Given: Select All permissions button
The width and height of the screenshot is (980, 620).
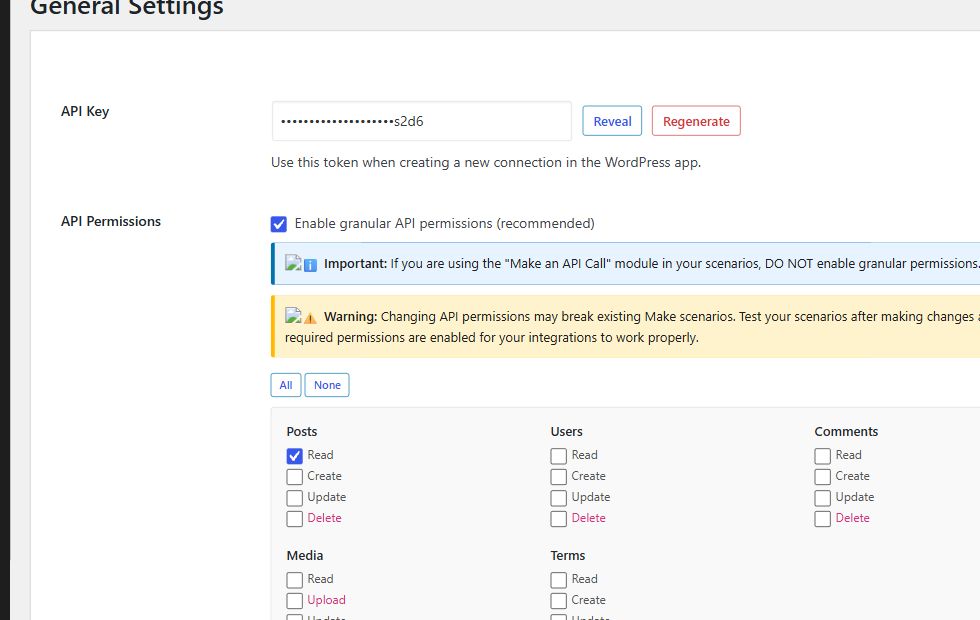Looking at the screenshot, I should point(286,385).
